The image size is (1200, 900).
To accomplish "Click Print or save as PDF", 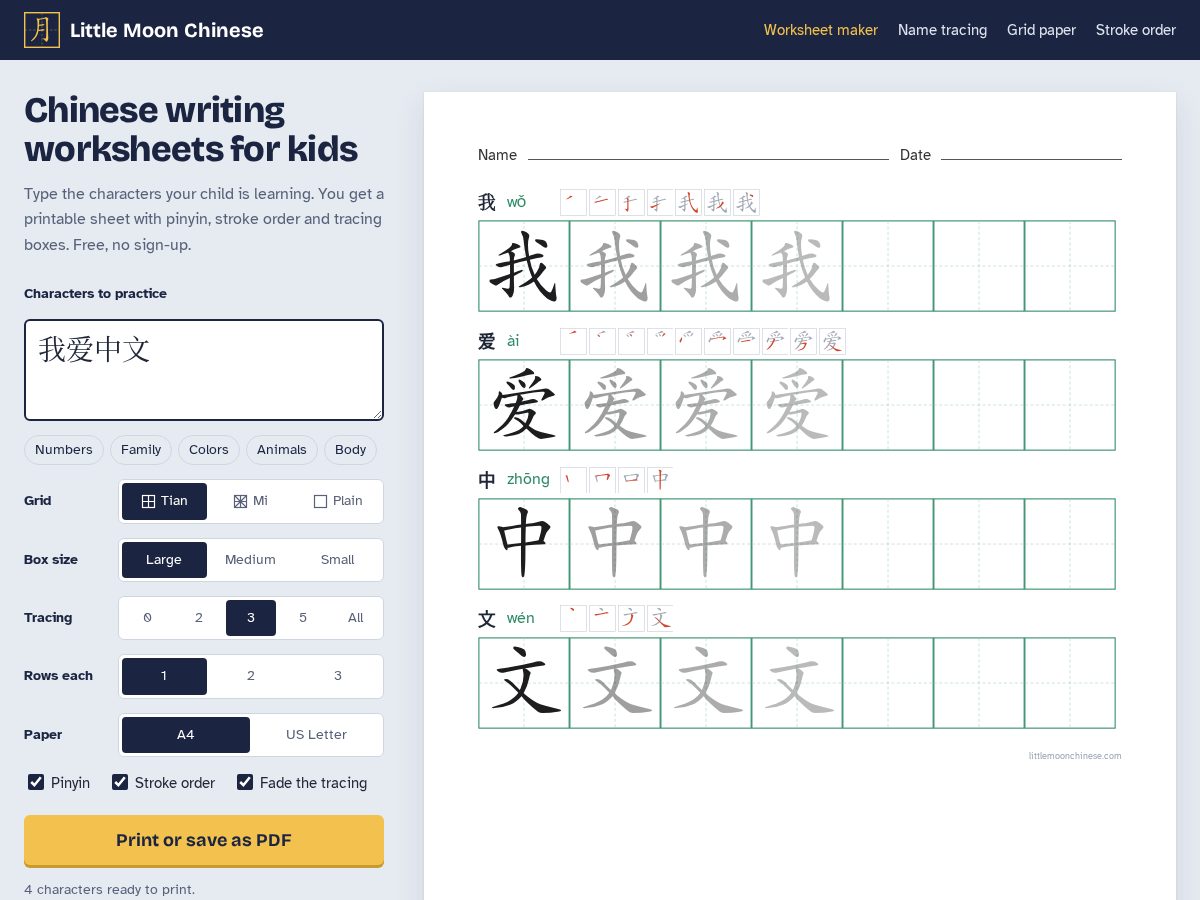I will (204, 840).
